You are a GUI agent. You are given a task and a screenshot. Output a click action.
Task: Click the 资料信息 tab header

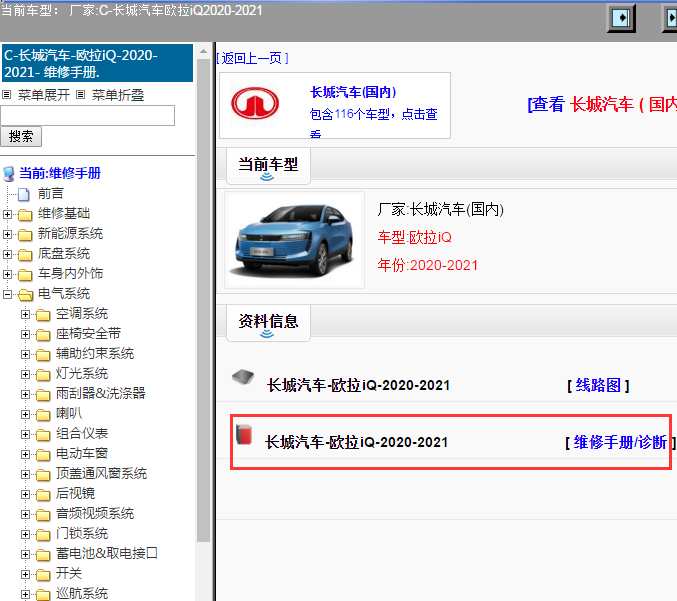pos(268,323)
